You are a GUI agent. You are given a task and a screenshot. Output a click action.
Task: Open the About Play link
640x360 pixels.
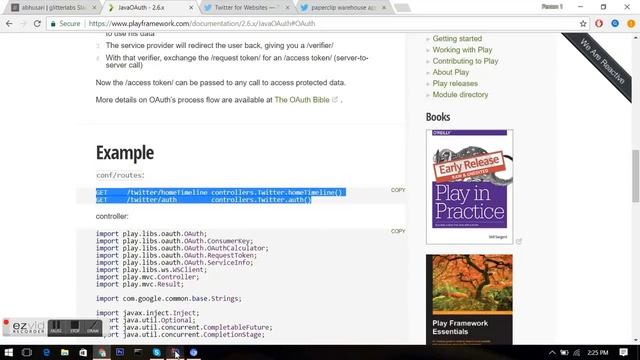click(x=451, y=72)
